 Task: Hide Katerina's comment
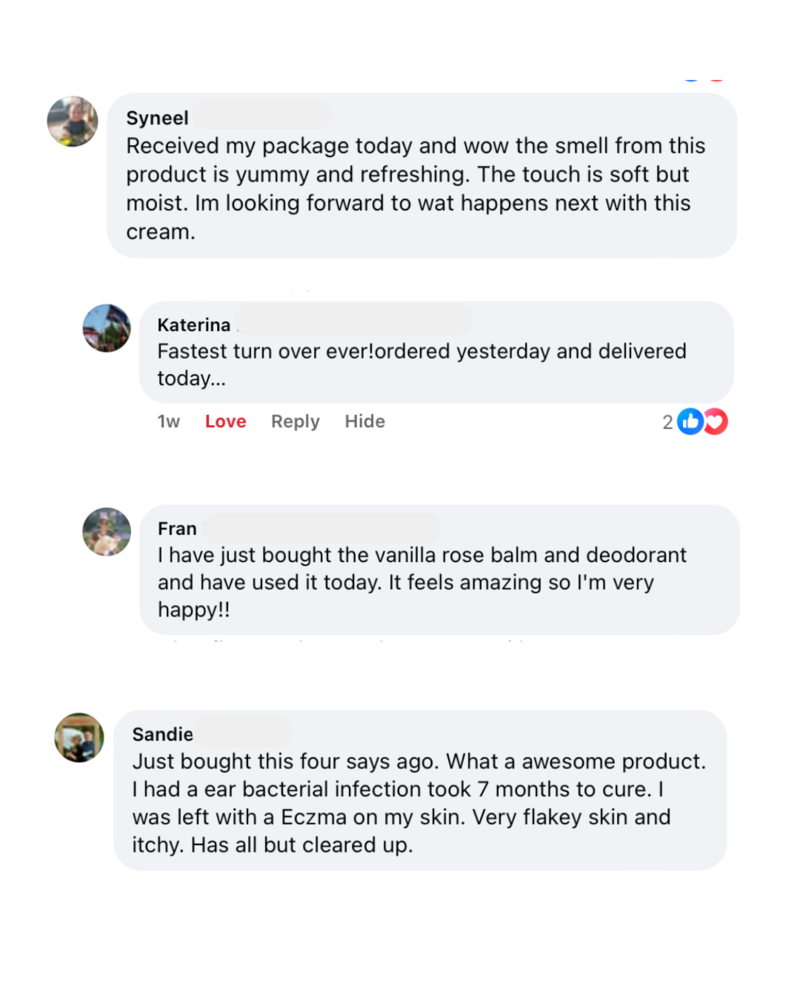(x=364, y=421)
